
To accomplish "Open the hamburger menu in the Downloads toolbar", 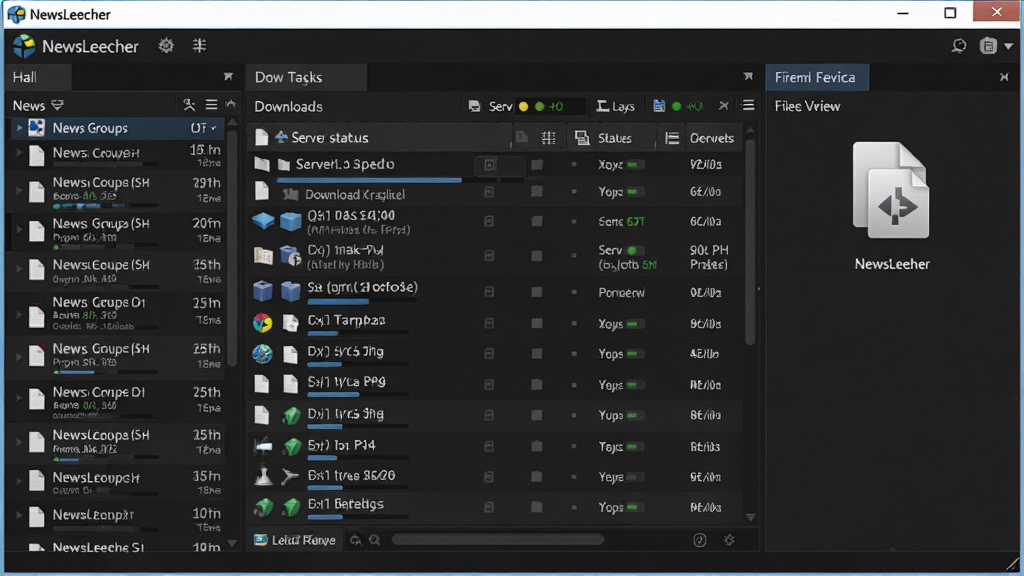I will click(x=748, y=105).
